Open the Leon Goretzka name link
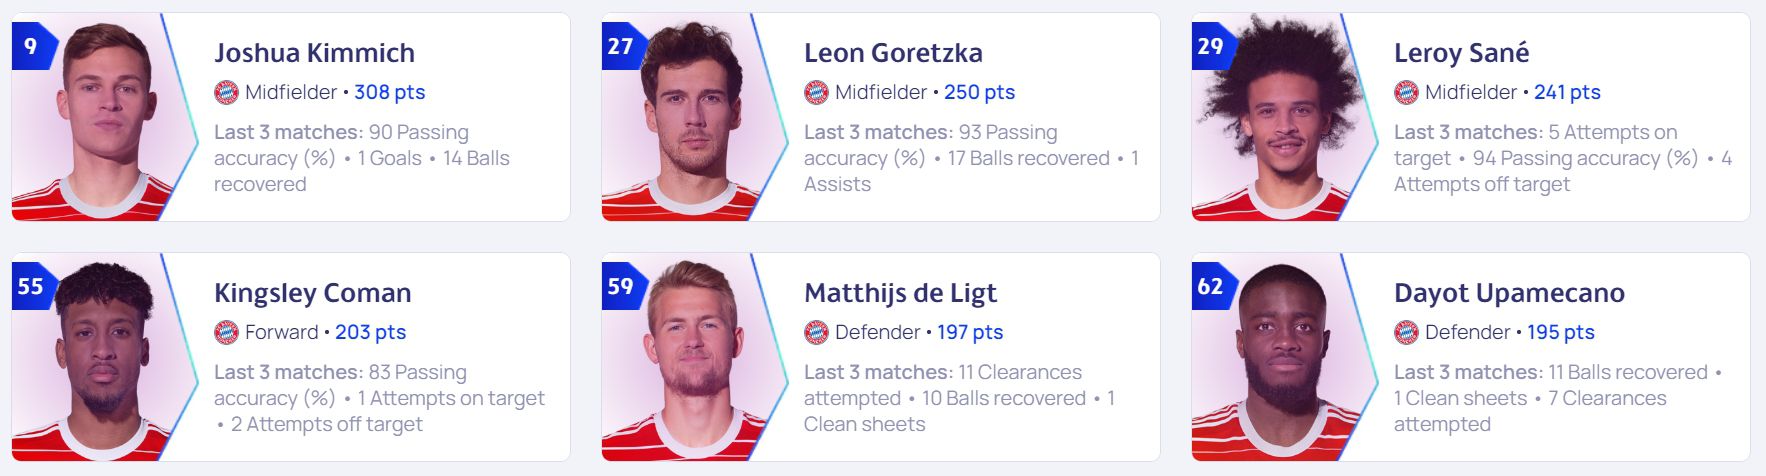The image size is (1766, 476). [893, 52]
